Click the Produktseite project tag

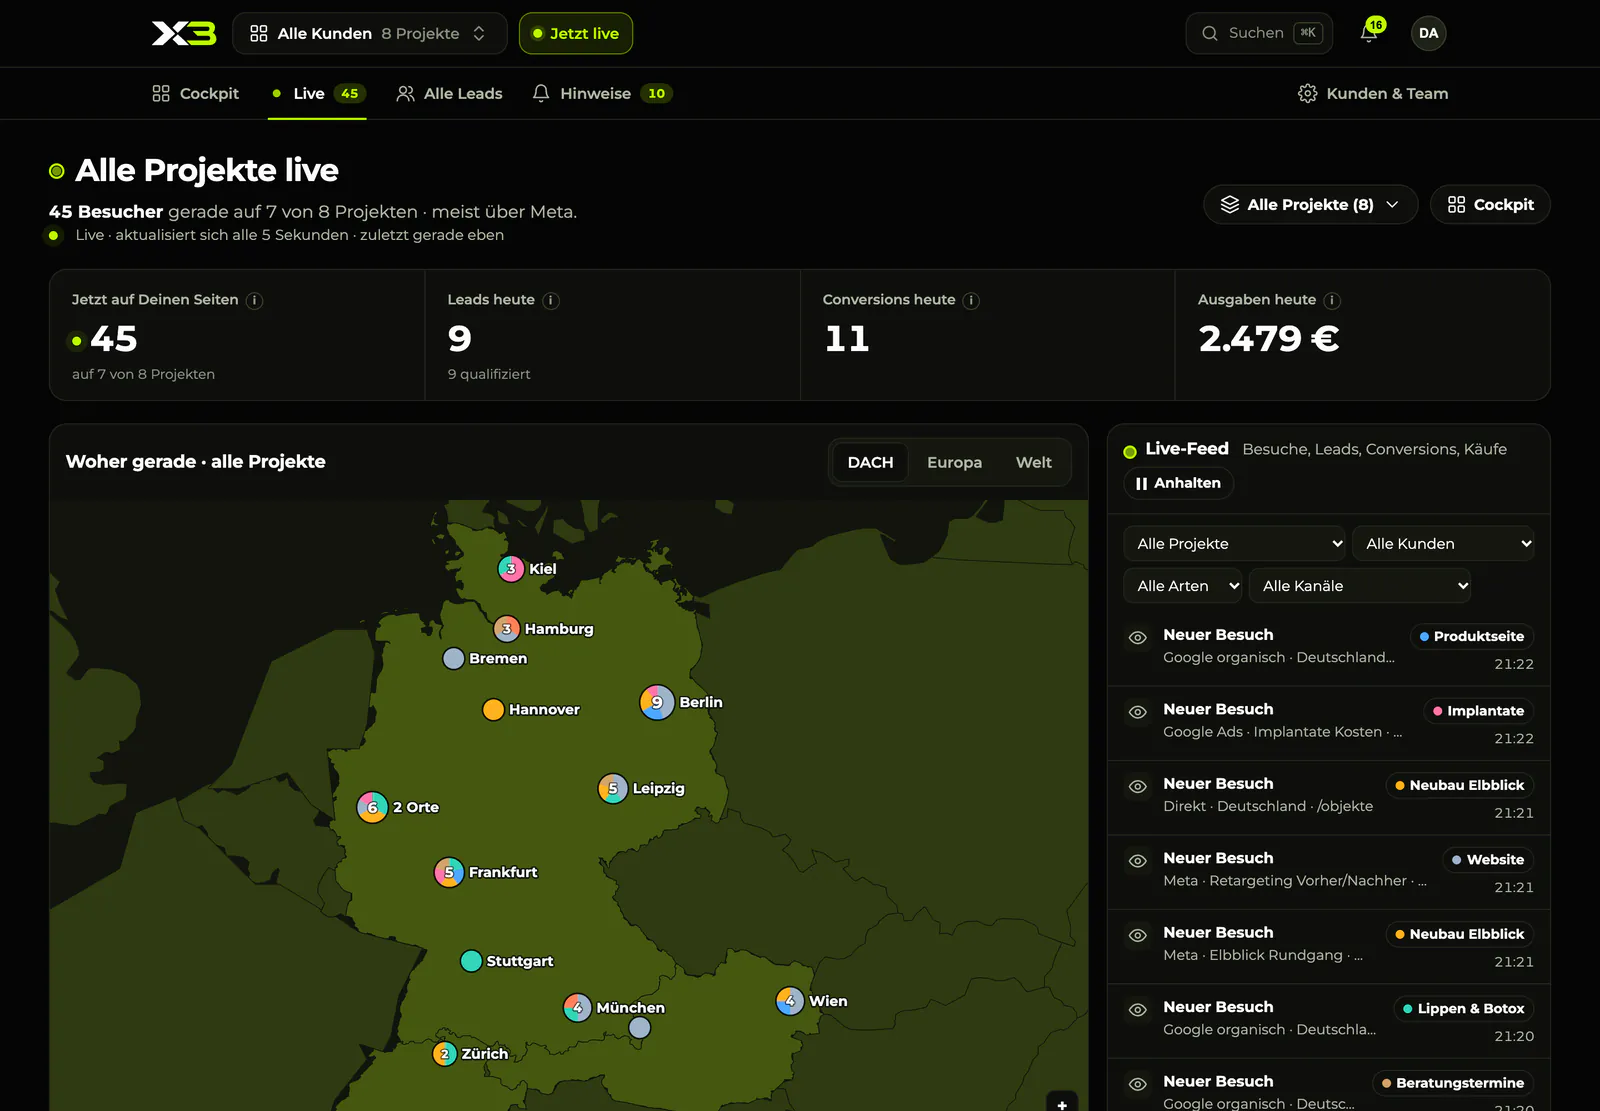(x=1472, y=636)
